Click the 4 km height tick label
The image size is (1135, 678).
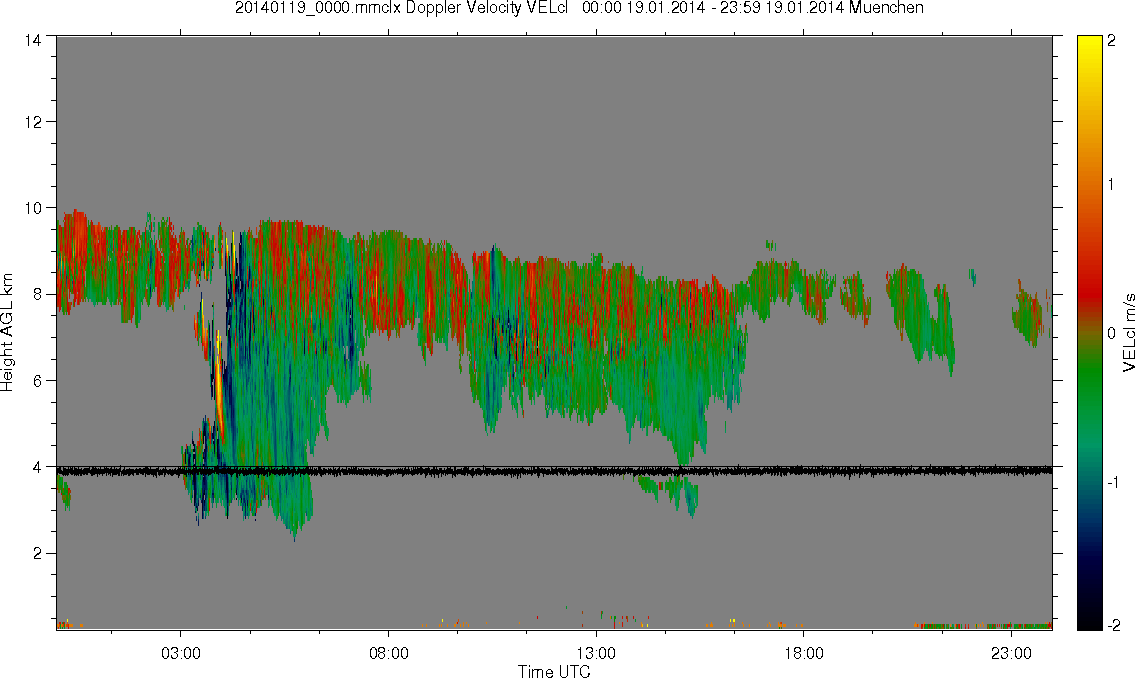tap(37, 467)
